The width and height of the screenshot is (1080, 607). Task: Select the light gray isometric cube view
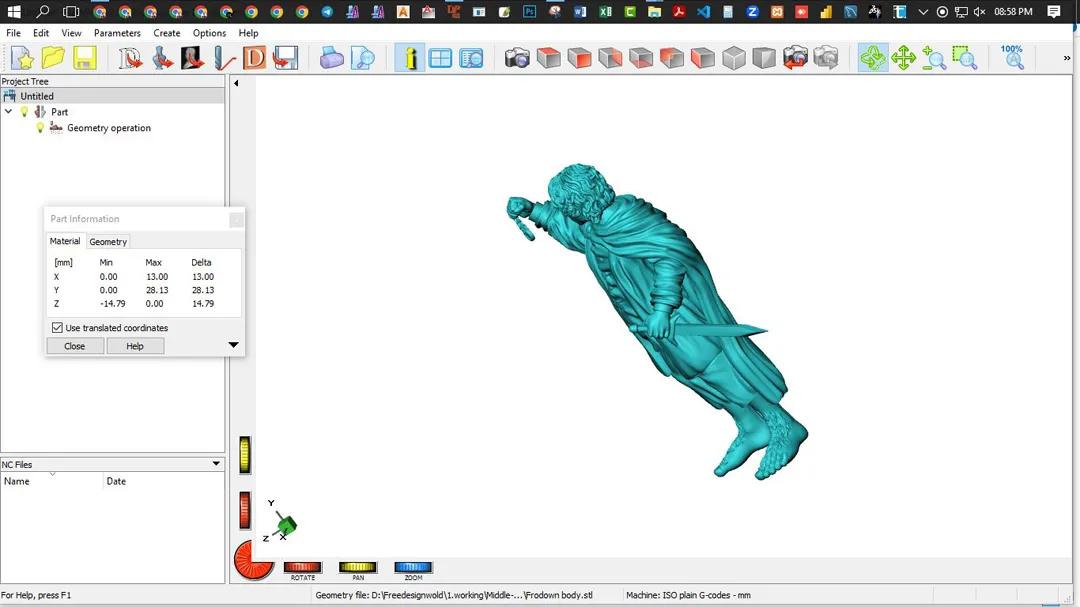tap(734, 58)
